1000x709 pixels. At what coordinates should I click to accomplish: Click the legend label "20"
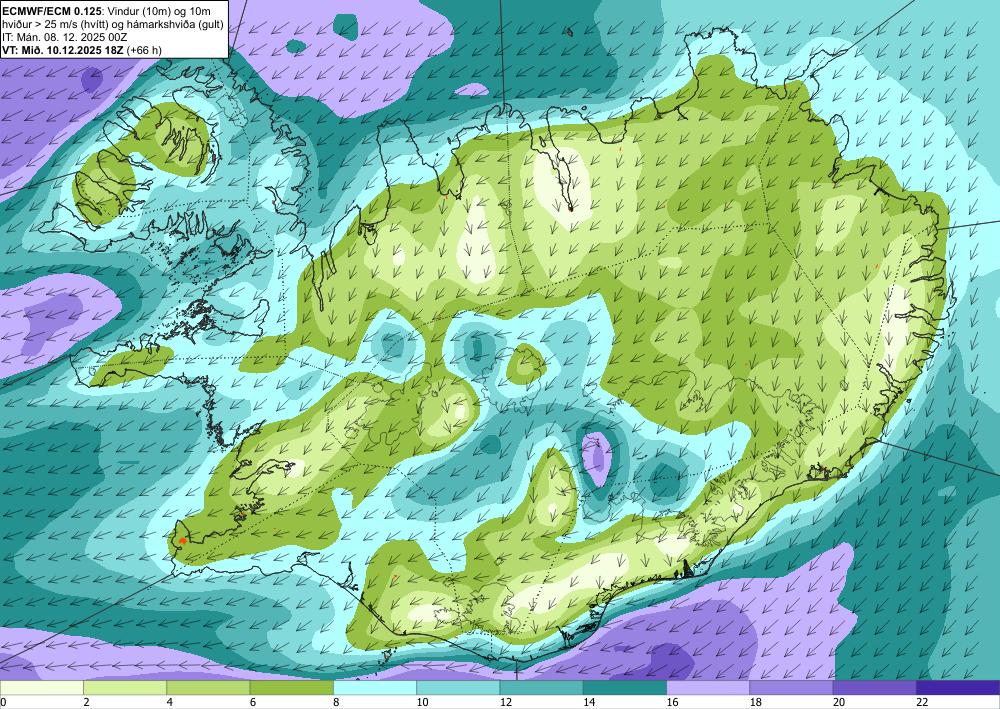tap(839, 702)
